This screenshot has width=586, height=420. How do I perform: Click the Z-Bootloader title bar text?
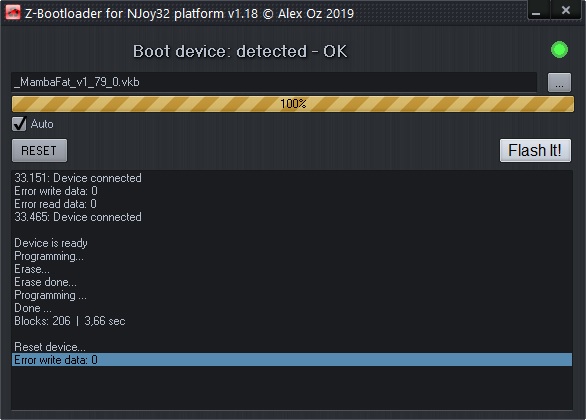189,13
